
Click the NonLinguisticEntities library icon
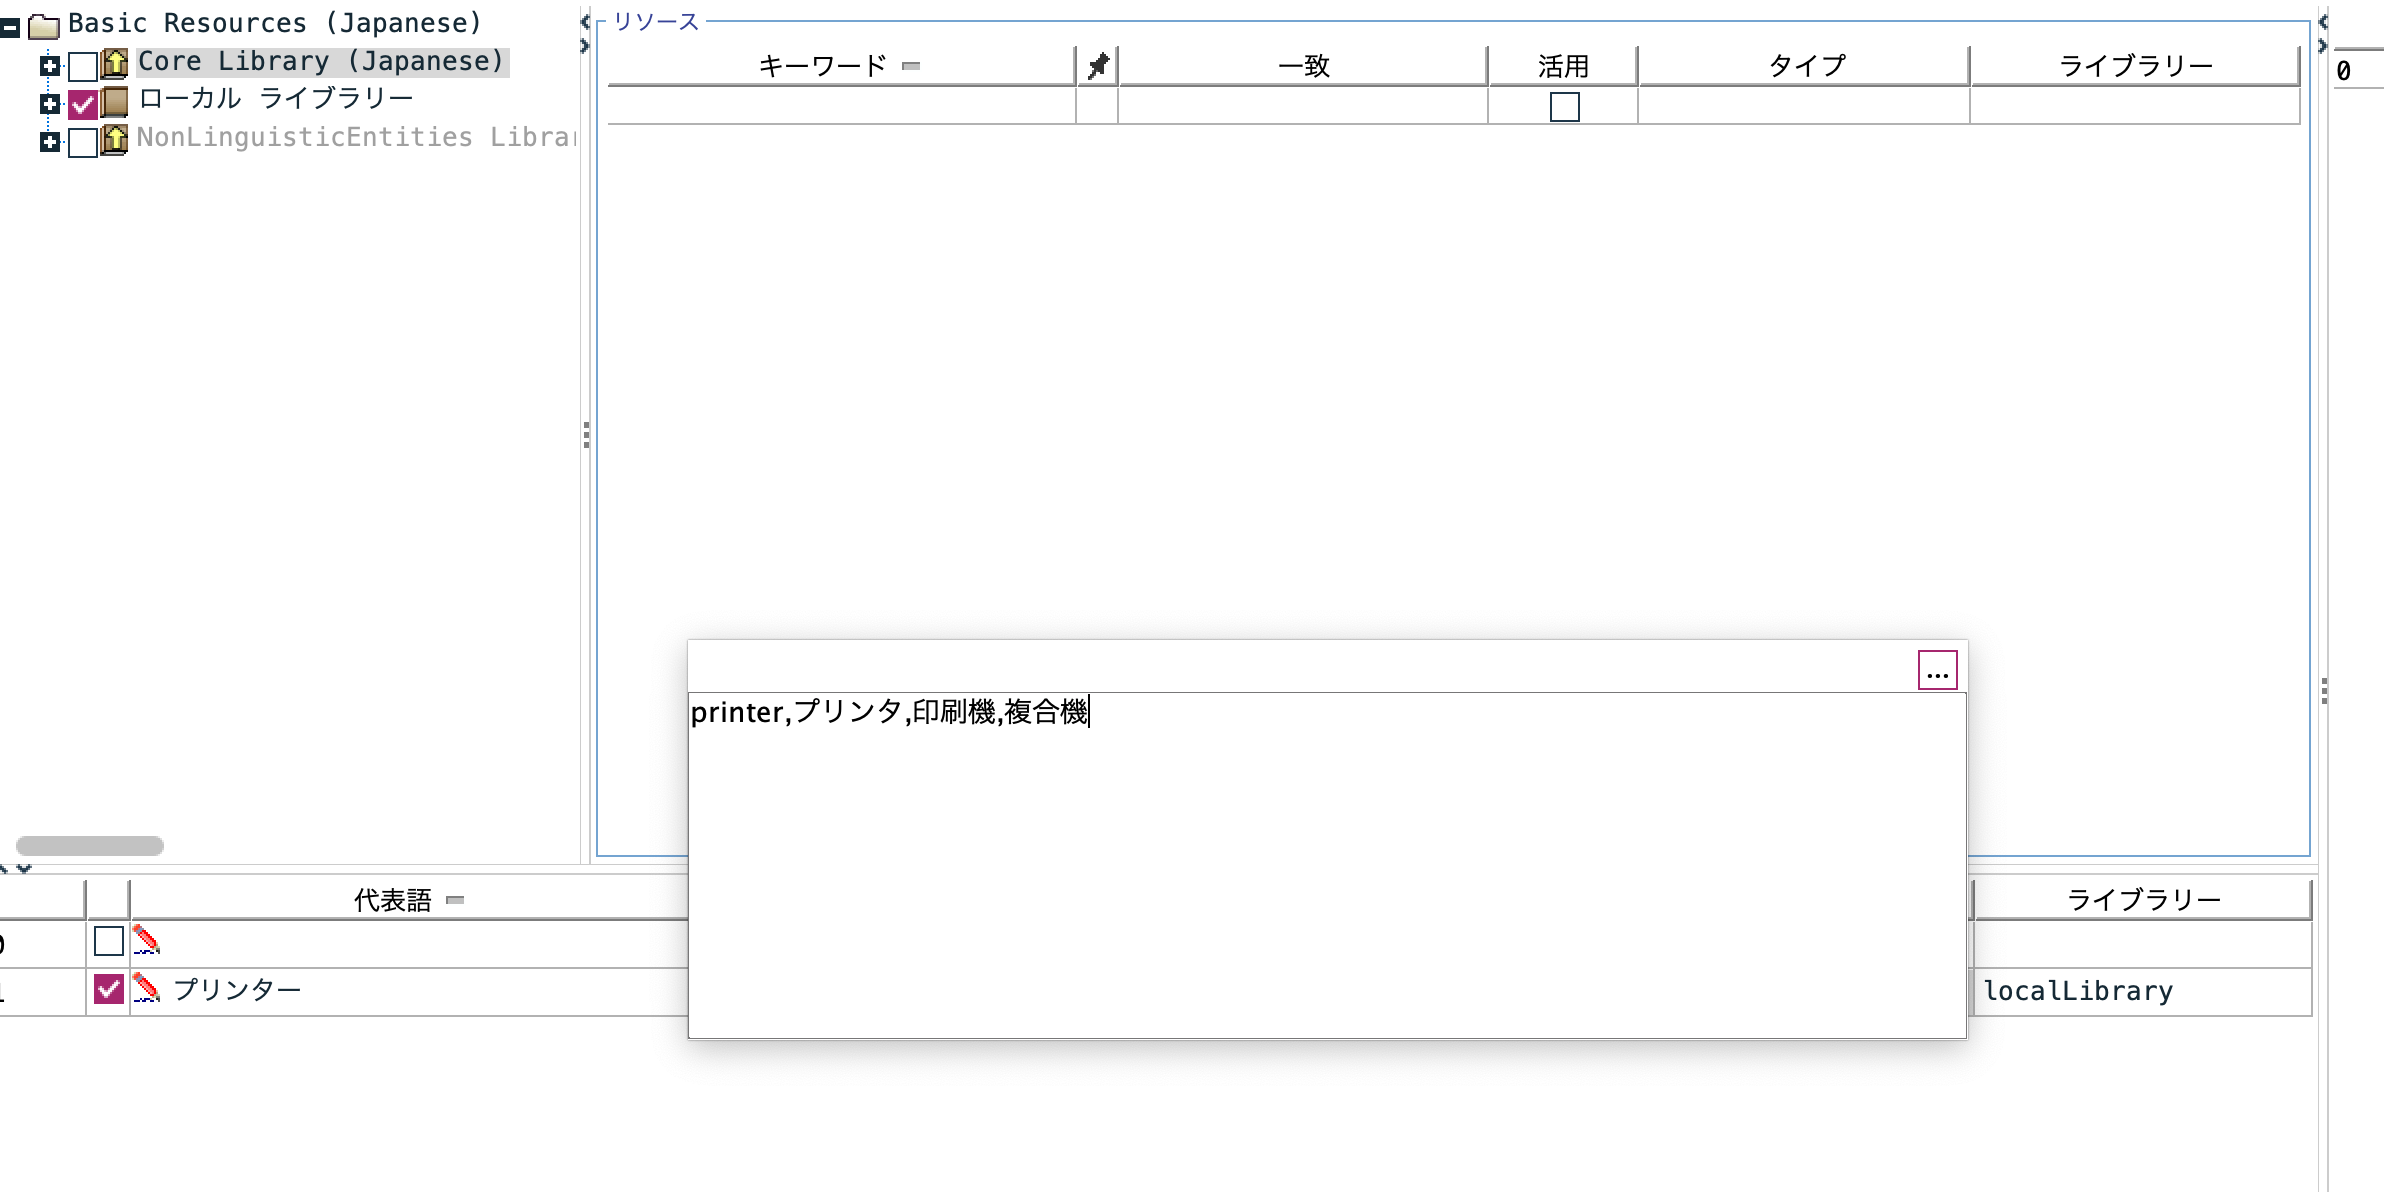[115, 140]
